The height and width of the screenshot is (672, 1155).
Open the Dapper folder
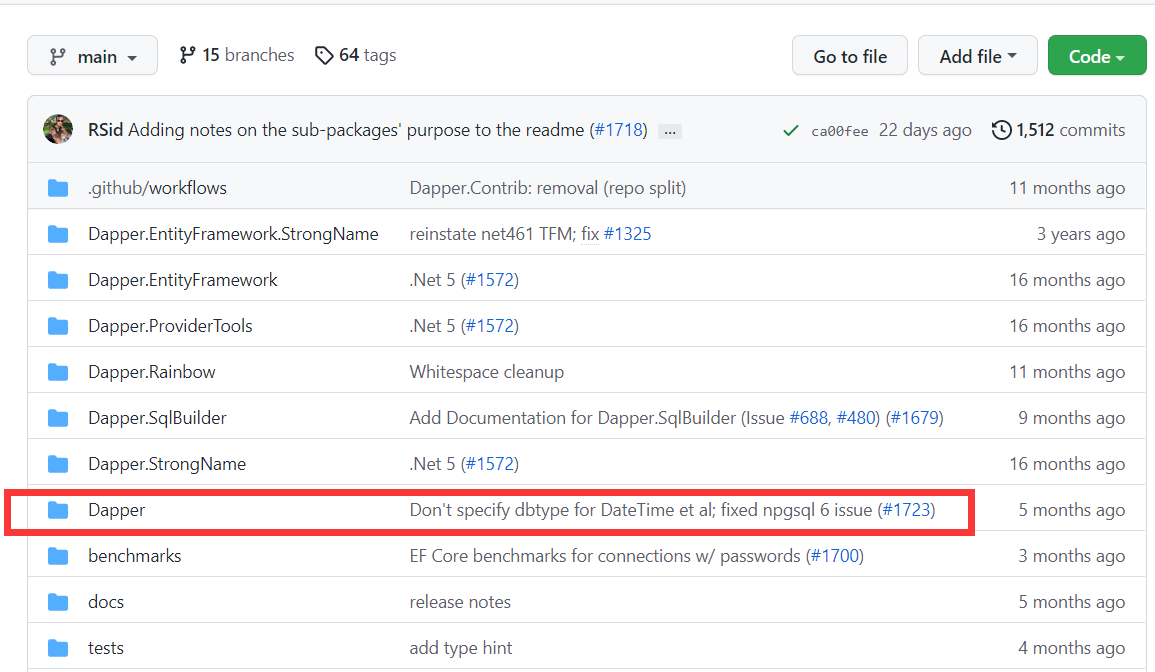click(x=116, y=510)
